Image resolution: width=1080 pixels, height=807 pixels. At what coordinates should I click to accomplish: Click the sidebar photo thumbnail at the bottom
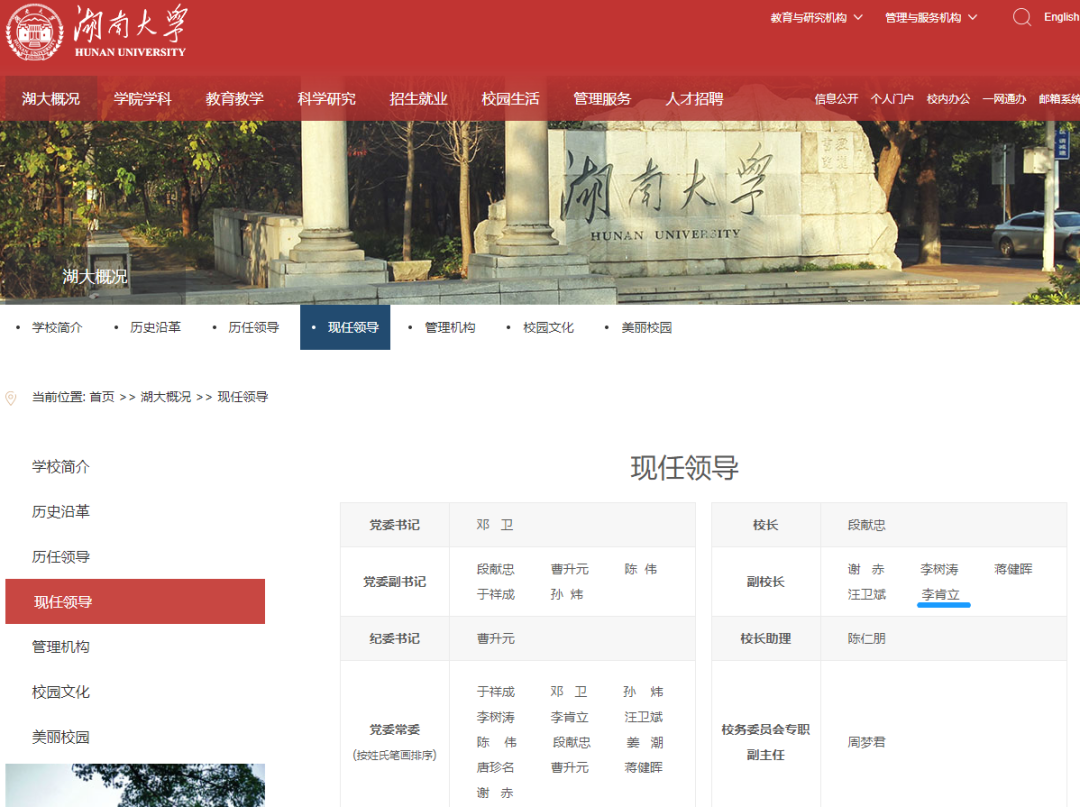[x=135, y=785]
